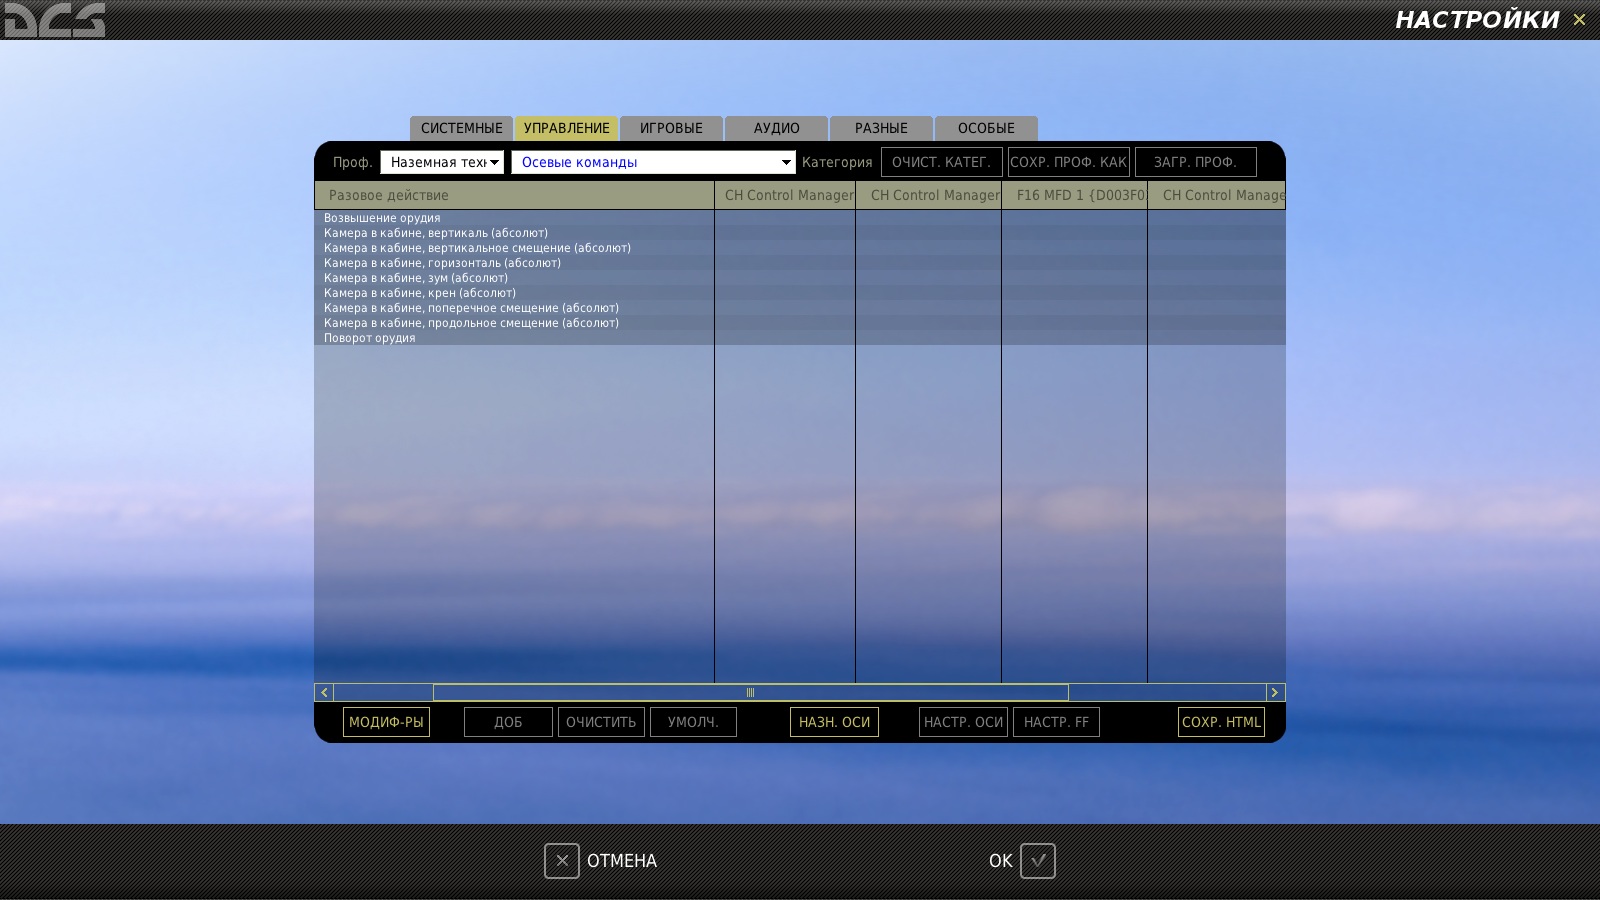Click the left scroll arrow
Image resolution: width=1600 pixels, height=900 pixels.
tap(324, 692)
